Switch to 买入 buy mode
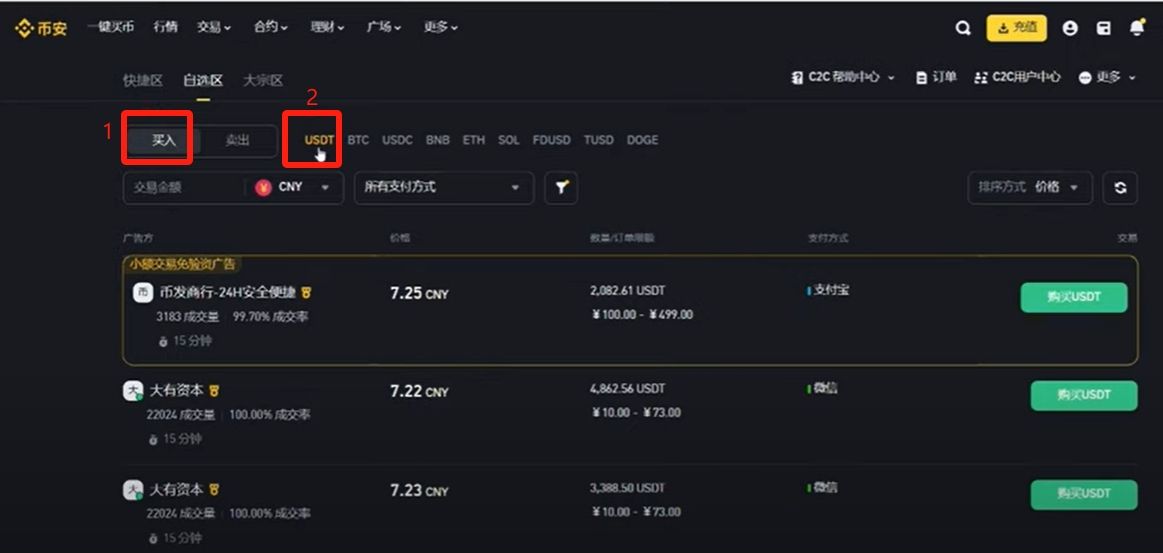1163x553 pixels. click(x=163, y=141)
